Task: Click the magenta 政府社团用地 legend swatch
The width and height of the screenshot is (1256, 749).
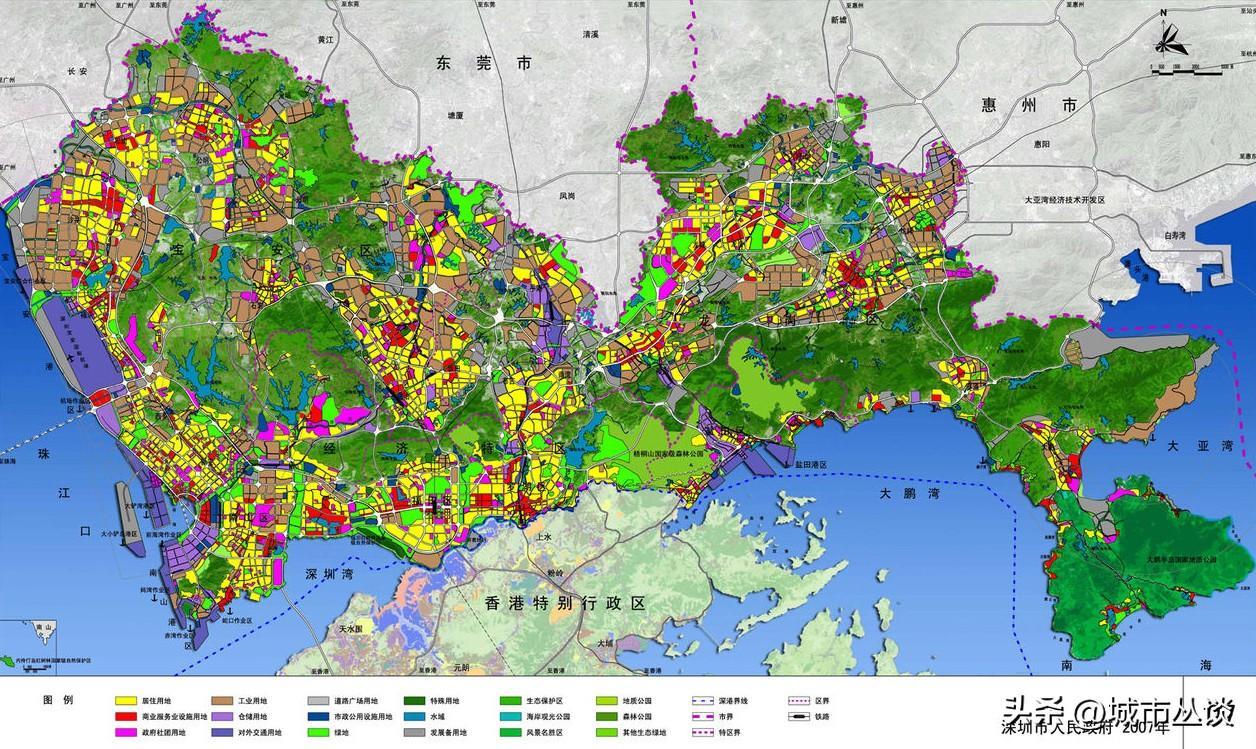Action: [x=126, y=733]
